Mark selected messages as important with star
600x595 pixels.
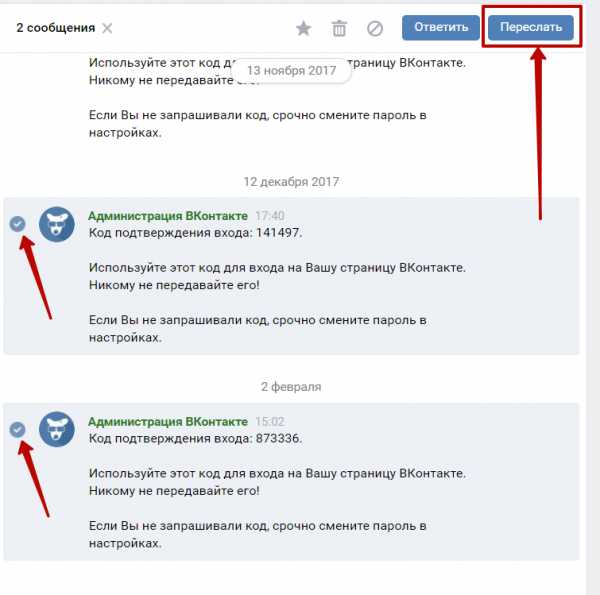(x=303, y=28)
